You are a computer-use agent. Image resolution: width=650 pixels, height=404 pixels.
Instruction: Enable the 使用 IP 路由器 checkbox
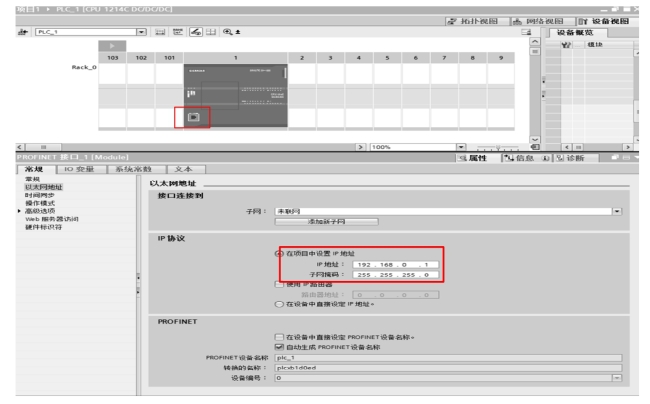pos(279,285)
